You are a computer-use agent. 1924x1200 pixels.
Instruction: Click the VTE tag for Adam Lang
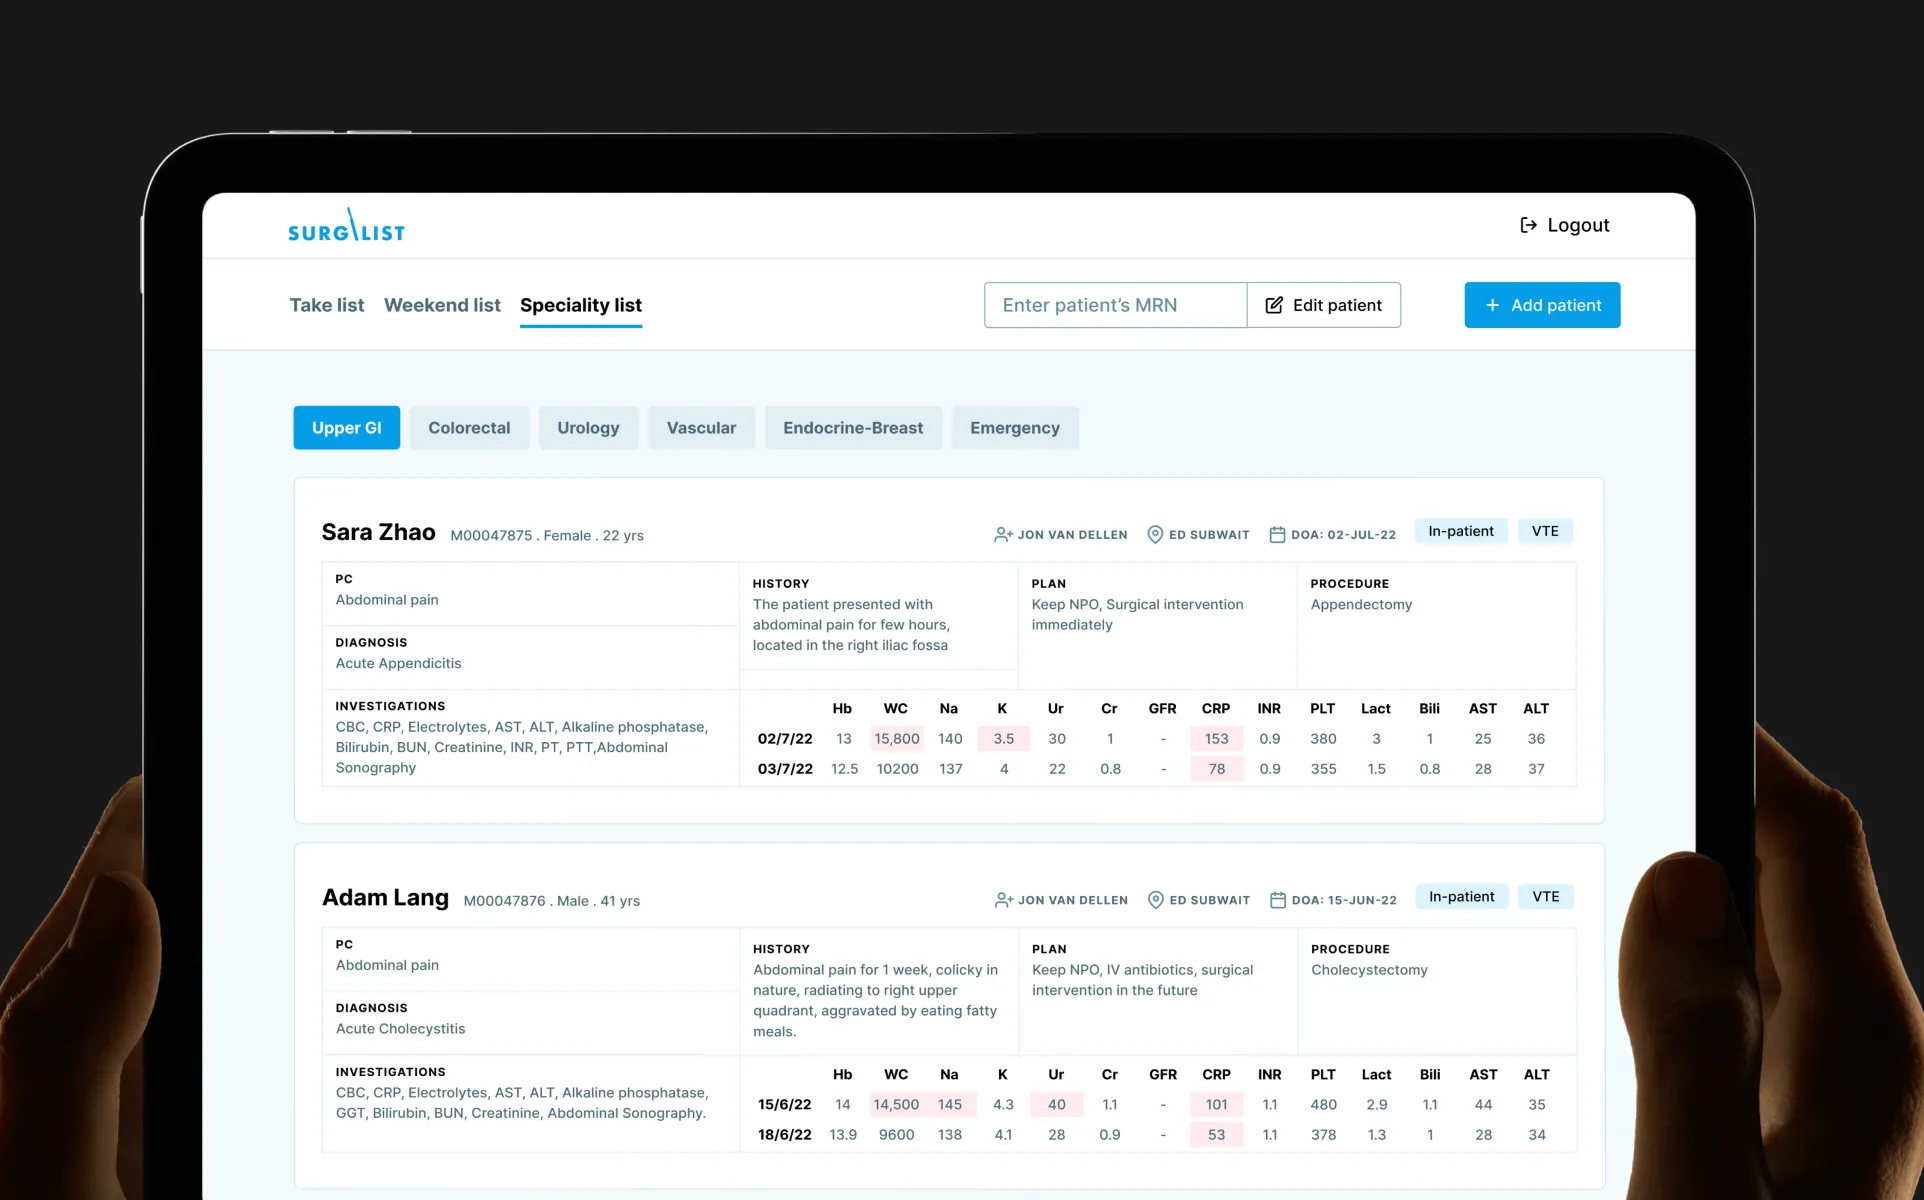[x=1546, y=896]
